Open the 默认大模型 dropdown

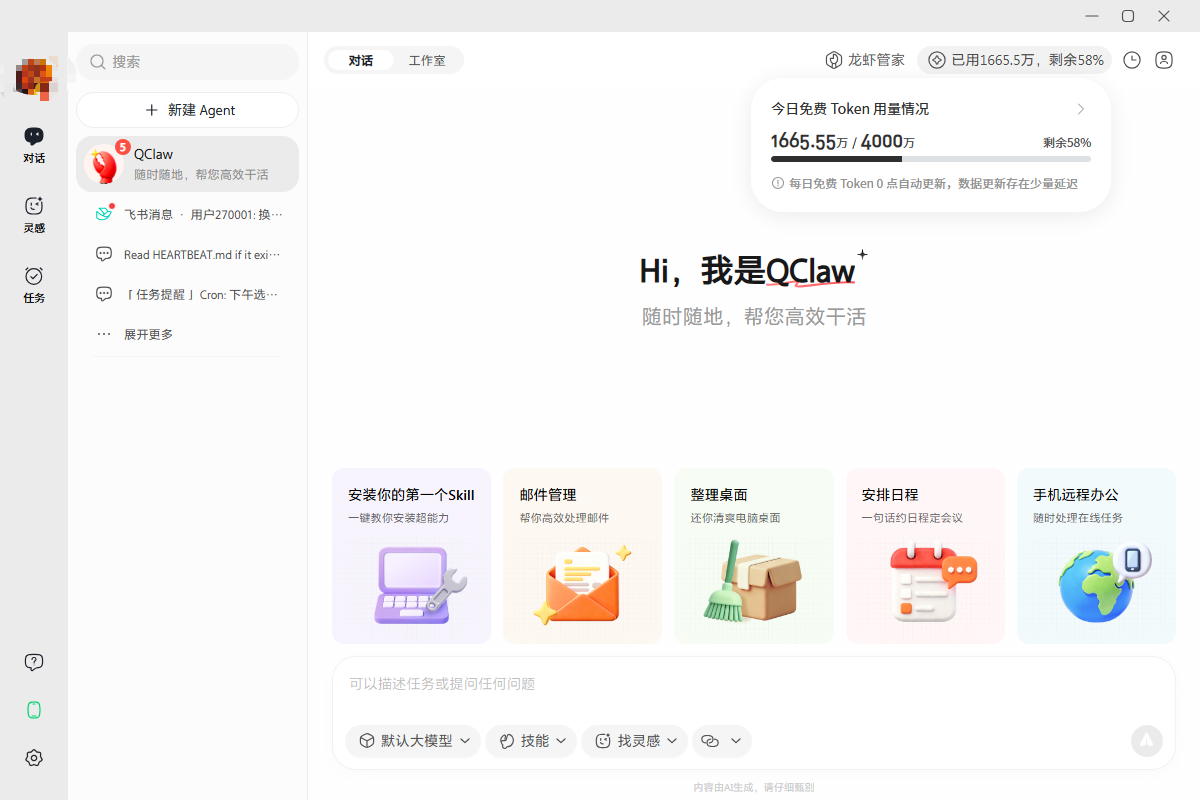click(x=412, y=741)
